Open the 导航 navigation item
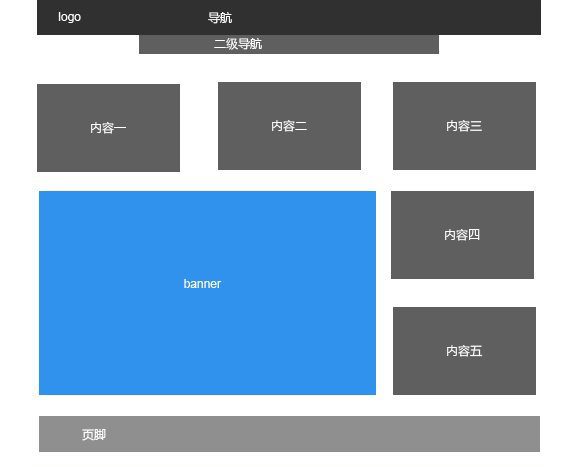Screen dimensions: 580x467 click(220, 17)
